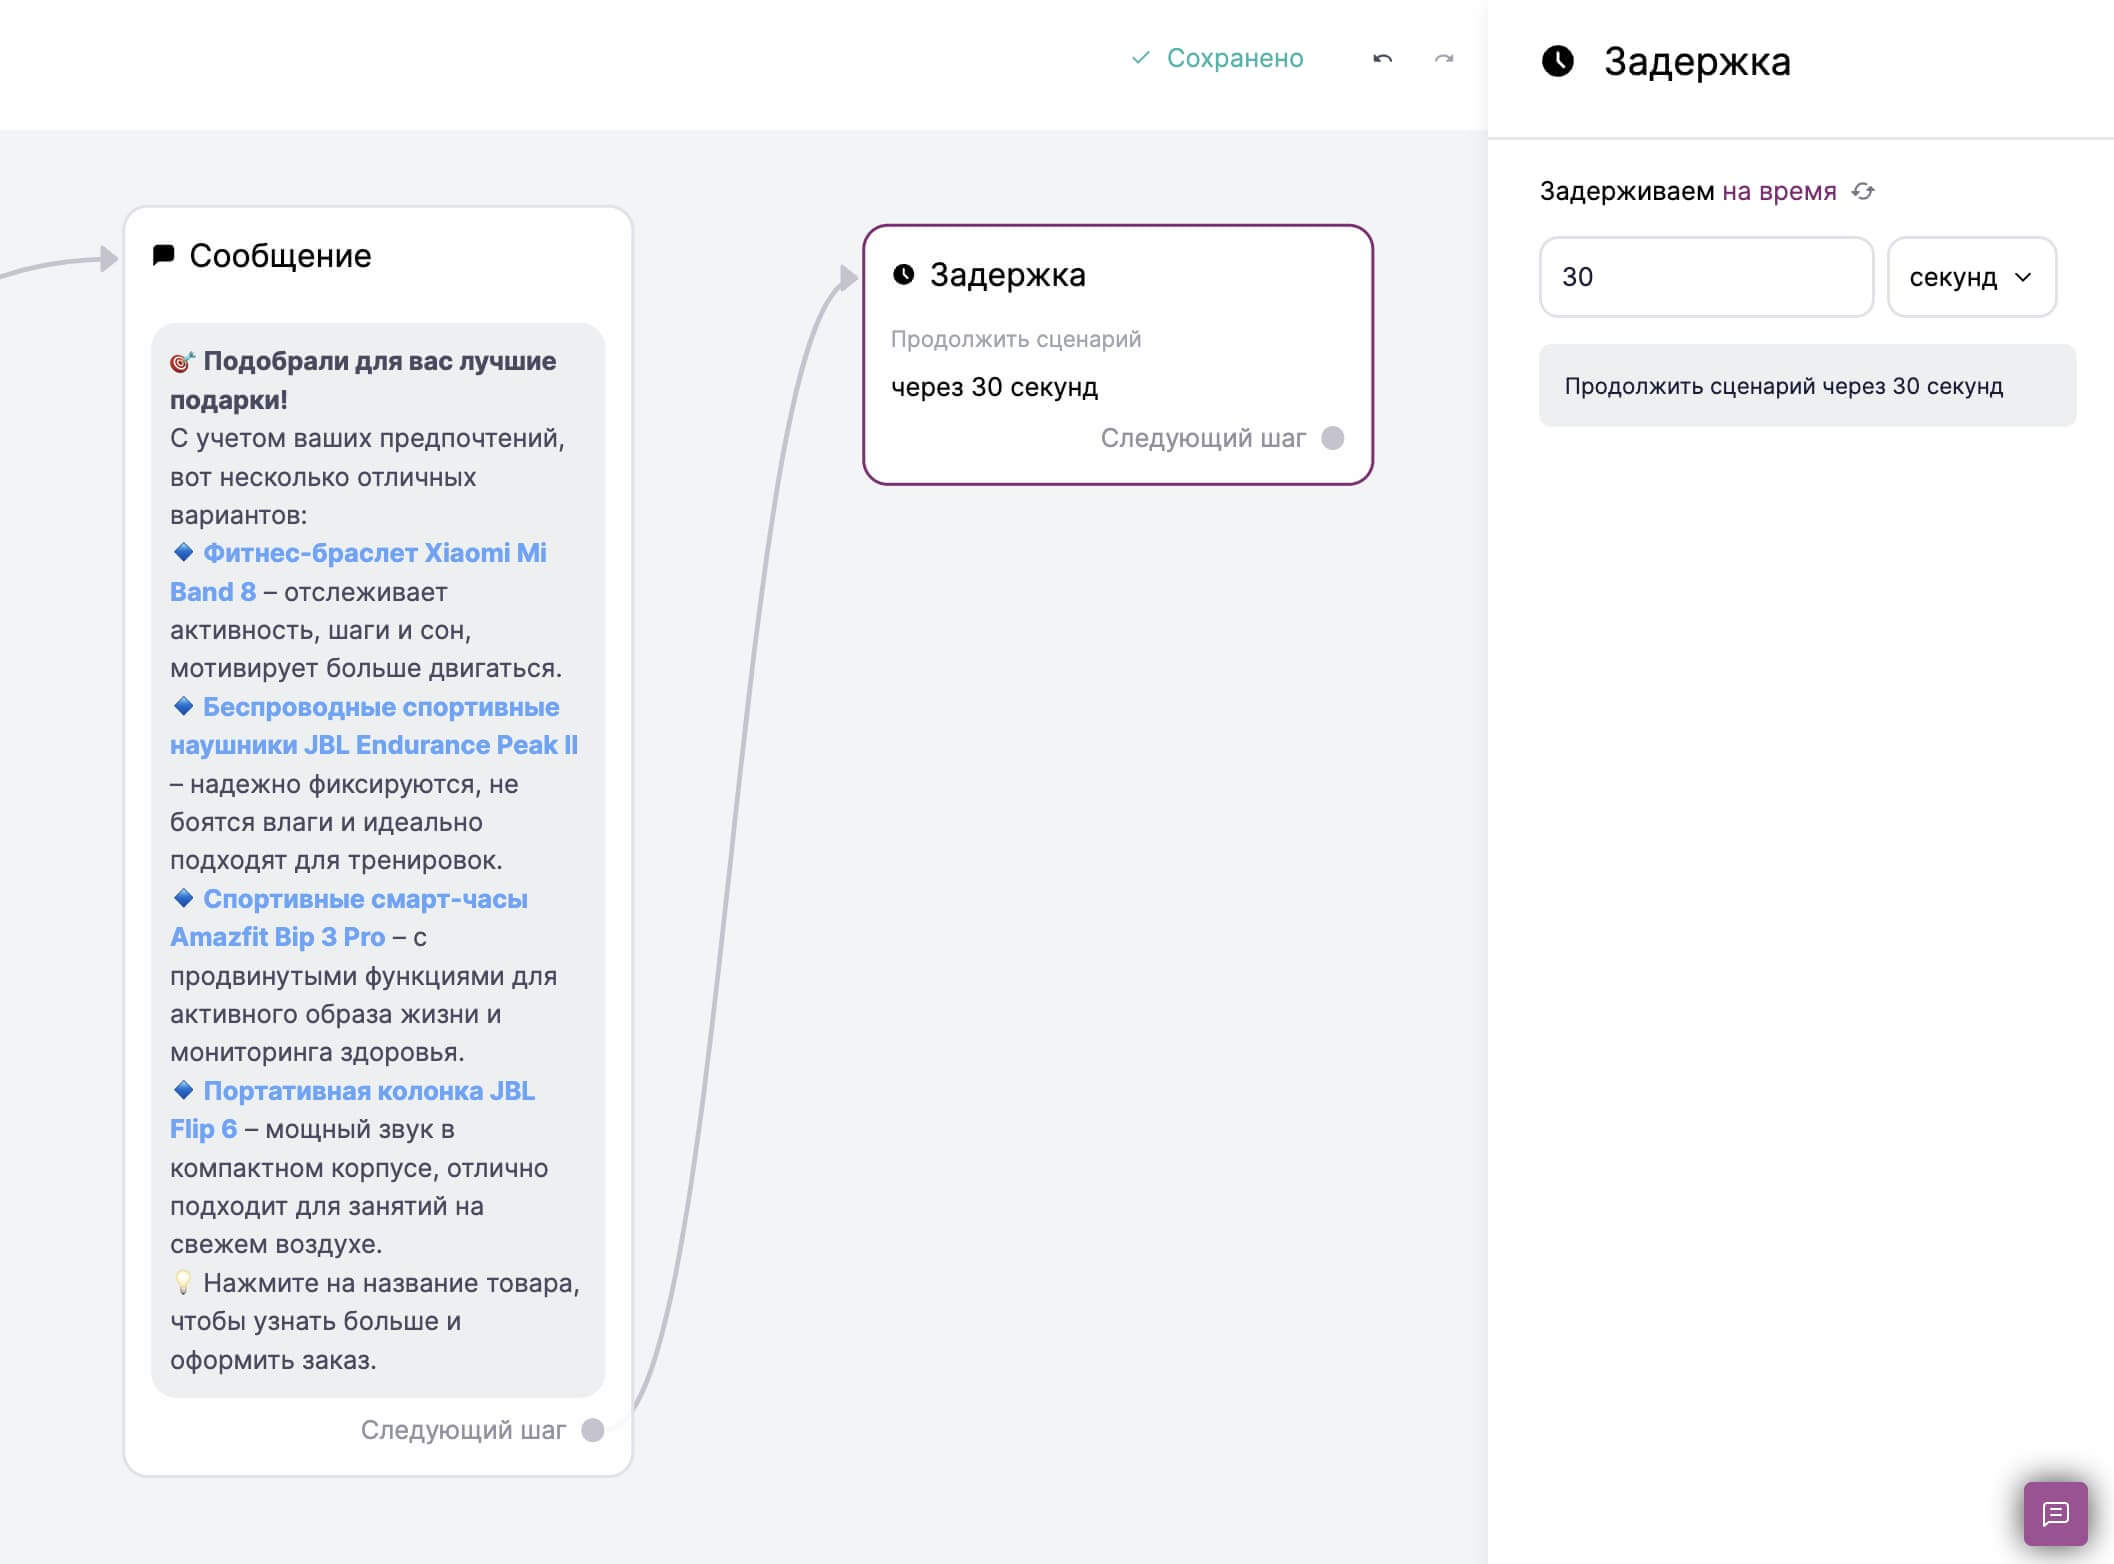Click the undo arrow icon

1382,59
